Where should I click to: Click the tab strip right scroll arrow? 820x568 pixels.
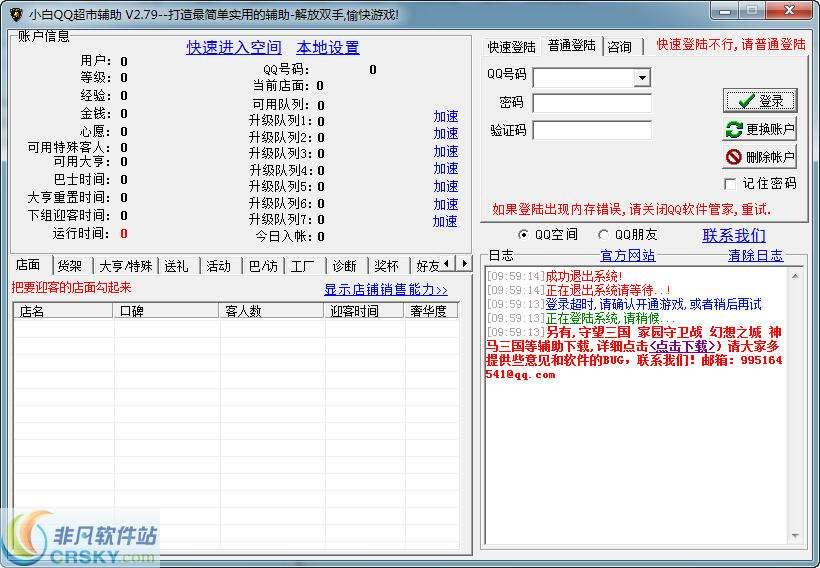464,264
